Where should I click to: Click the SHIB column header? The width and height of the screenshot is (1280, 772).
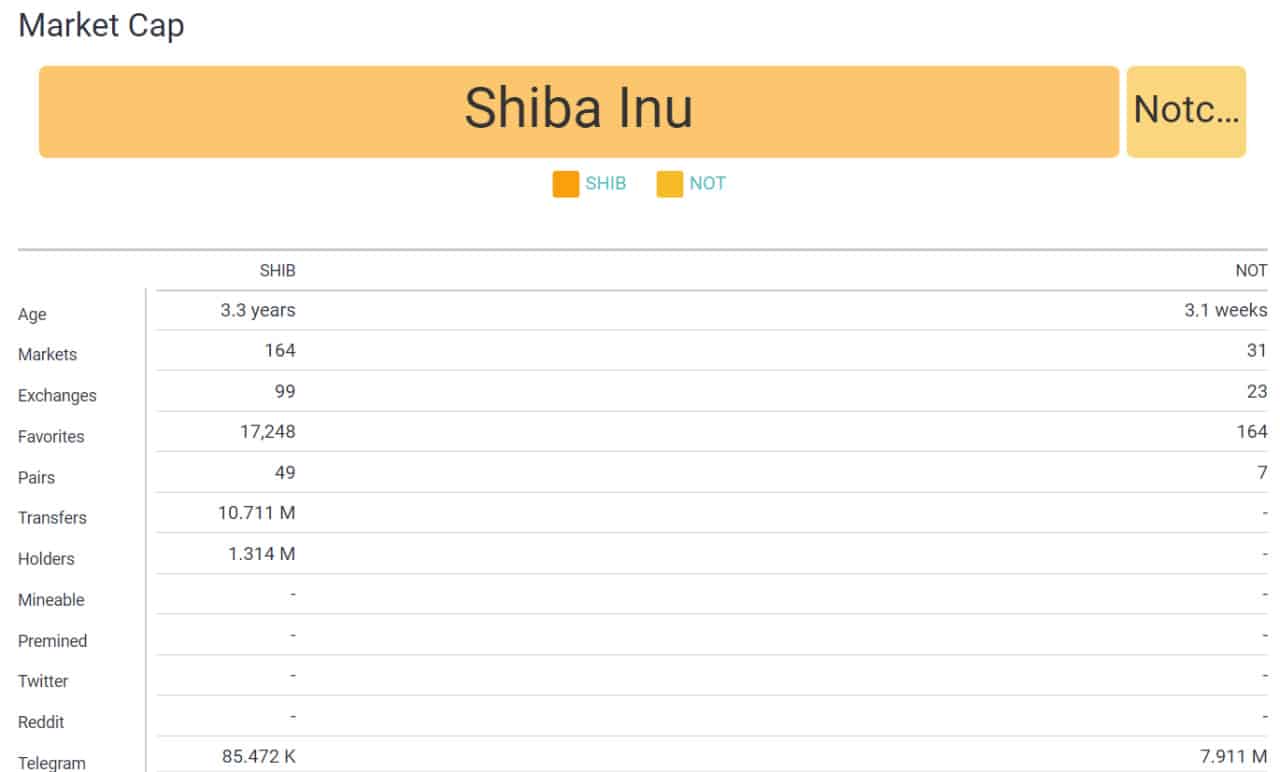278,271
